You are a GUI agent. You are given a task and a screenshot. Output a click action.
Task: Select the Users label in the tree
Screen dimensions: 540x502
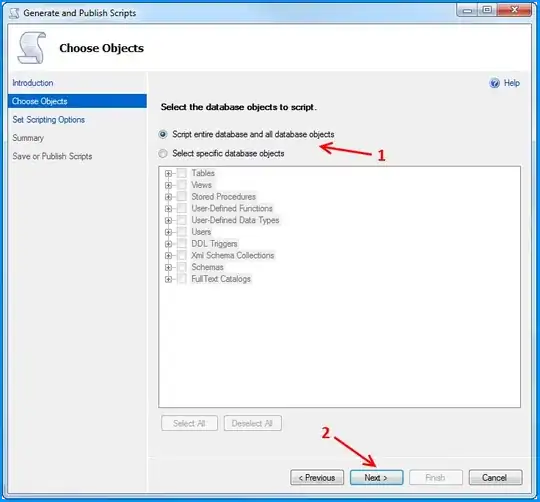201,232
